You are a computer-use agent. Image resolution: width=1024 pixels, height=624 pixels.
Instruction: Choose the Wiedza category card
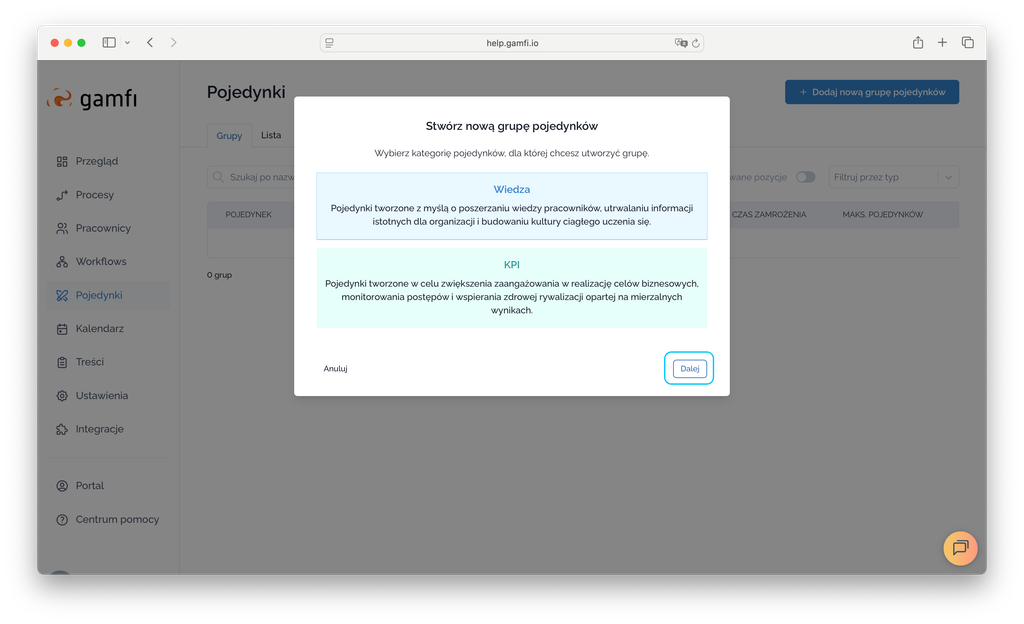pos(511,206)
